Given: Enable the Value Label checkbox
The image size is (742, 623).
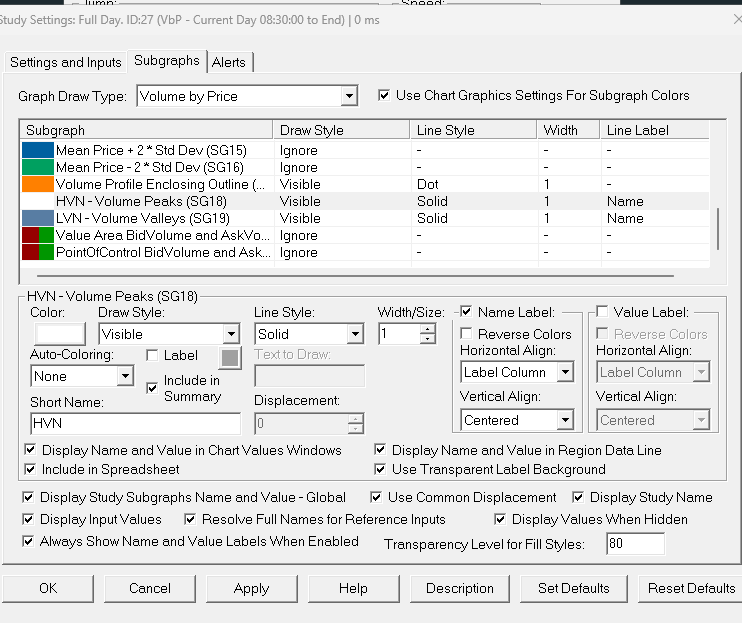Looking at the screenshot, I should point(603,312).
